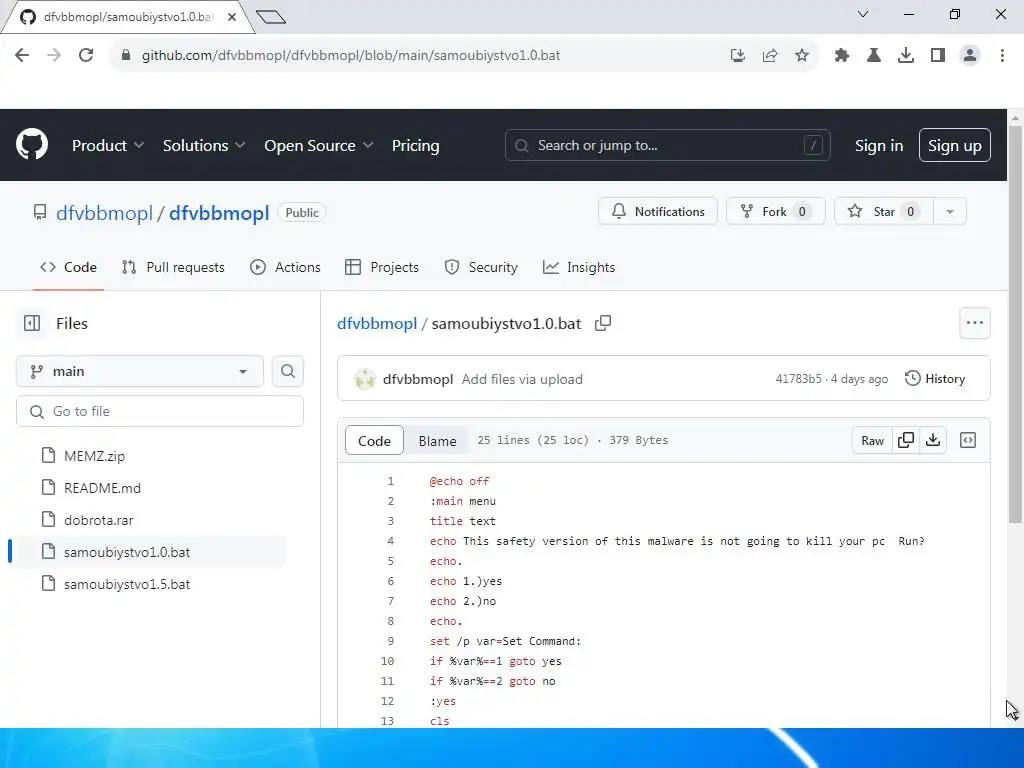Click the Notifications button
The image size is (1024, 768).
(658, 212)
